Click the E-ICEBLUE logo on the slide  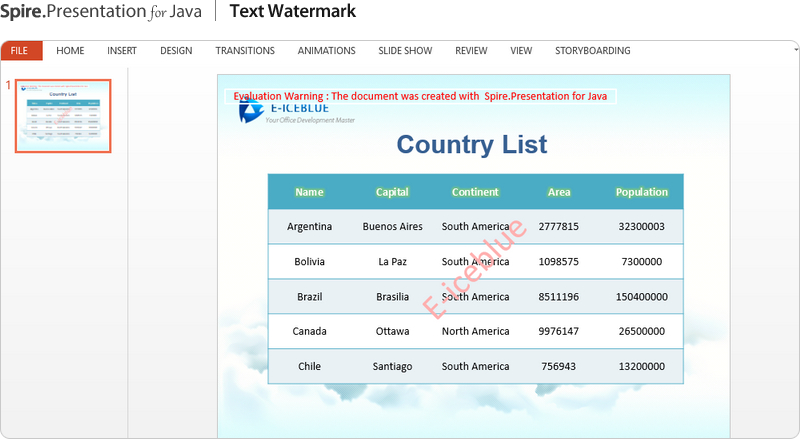click(296, 113)
